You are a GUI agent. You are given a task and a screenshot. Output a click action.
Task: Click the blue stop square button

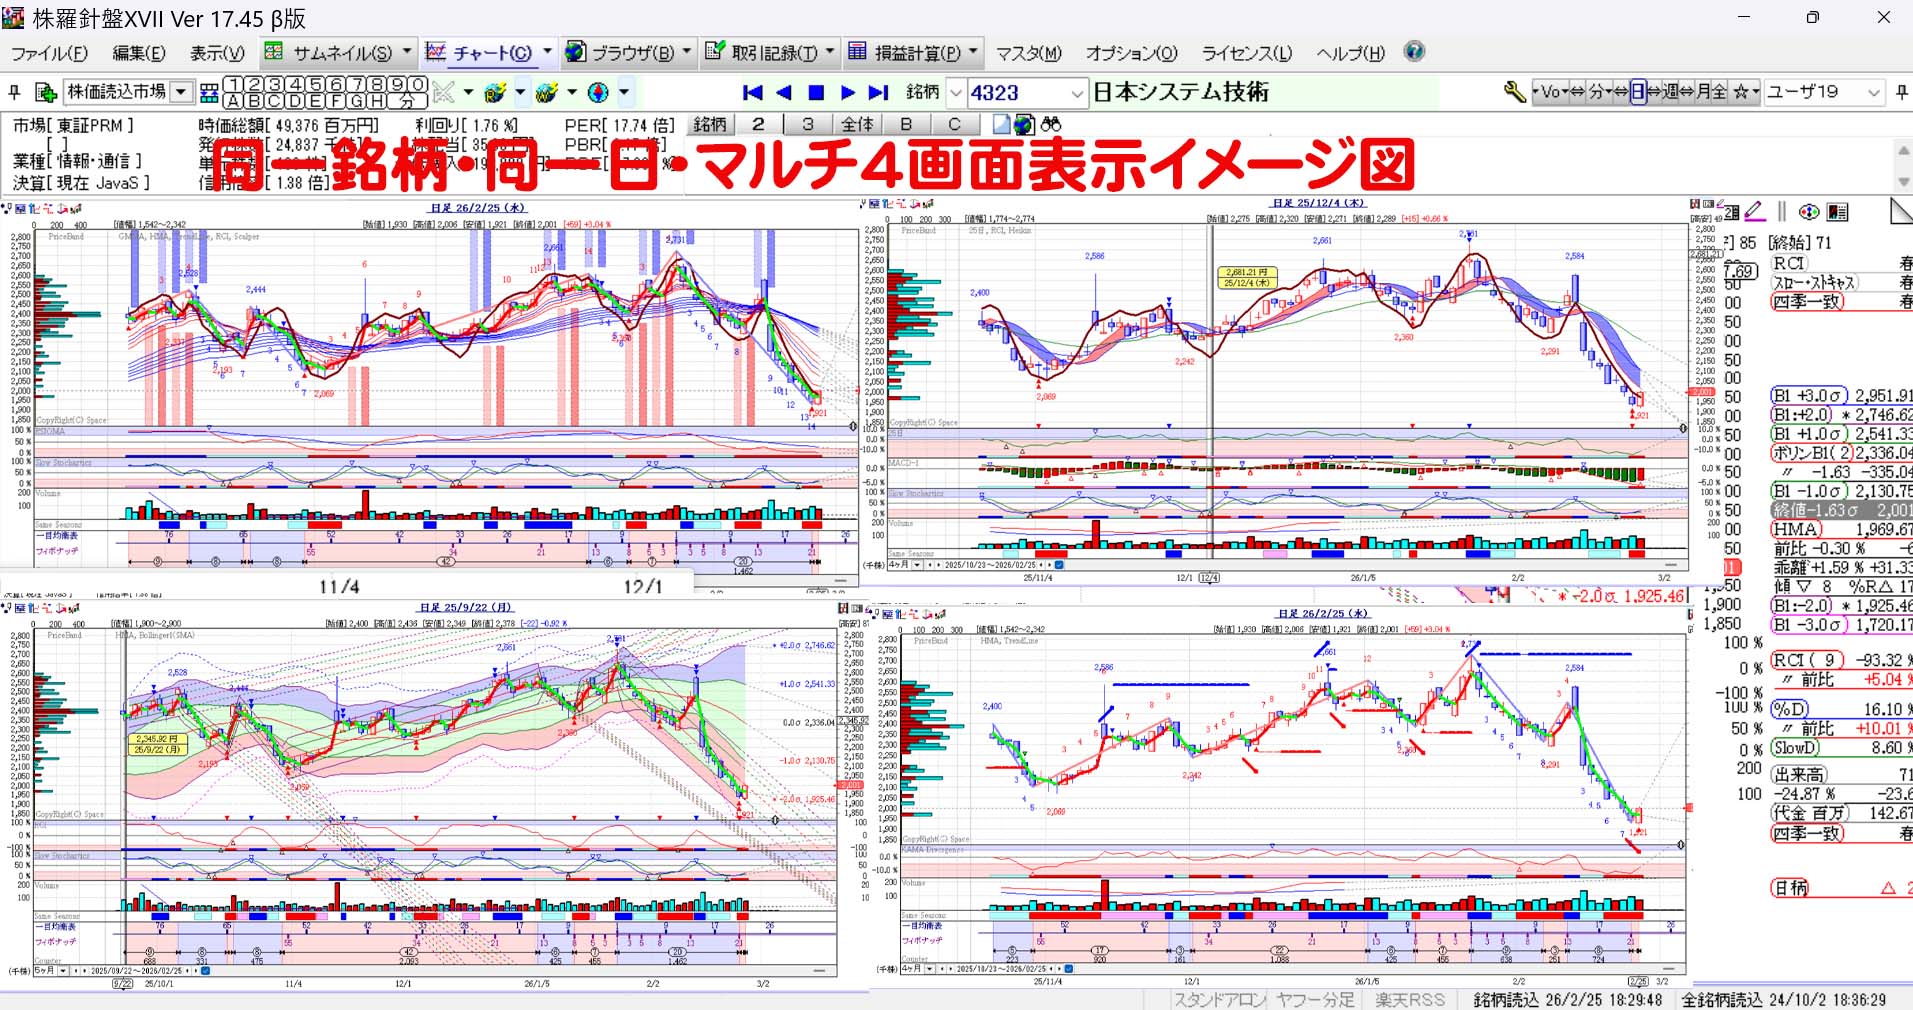point(816,92)
